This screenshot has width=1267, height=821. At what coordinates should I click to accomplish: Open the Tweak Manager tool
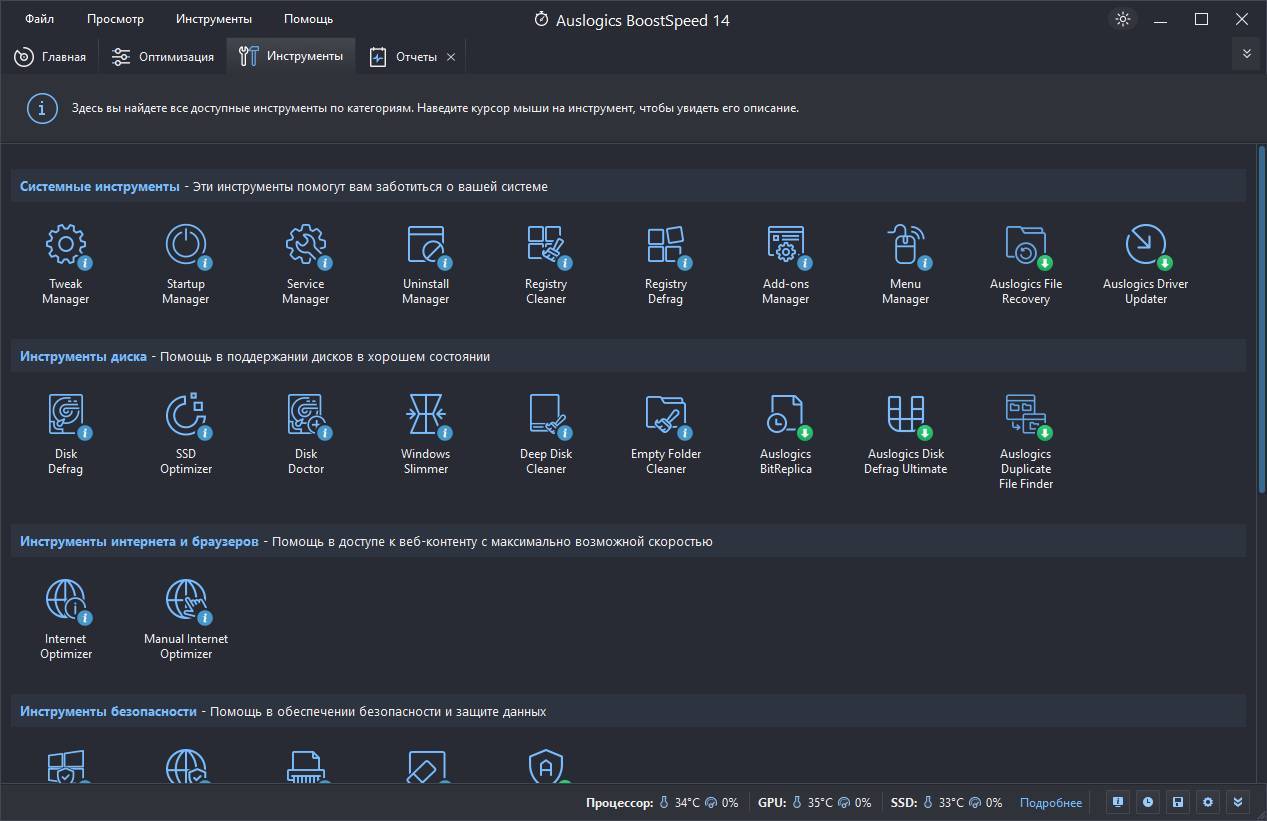pyautogui.click(x=66, y=263)
